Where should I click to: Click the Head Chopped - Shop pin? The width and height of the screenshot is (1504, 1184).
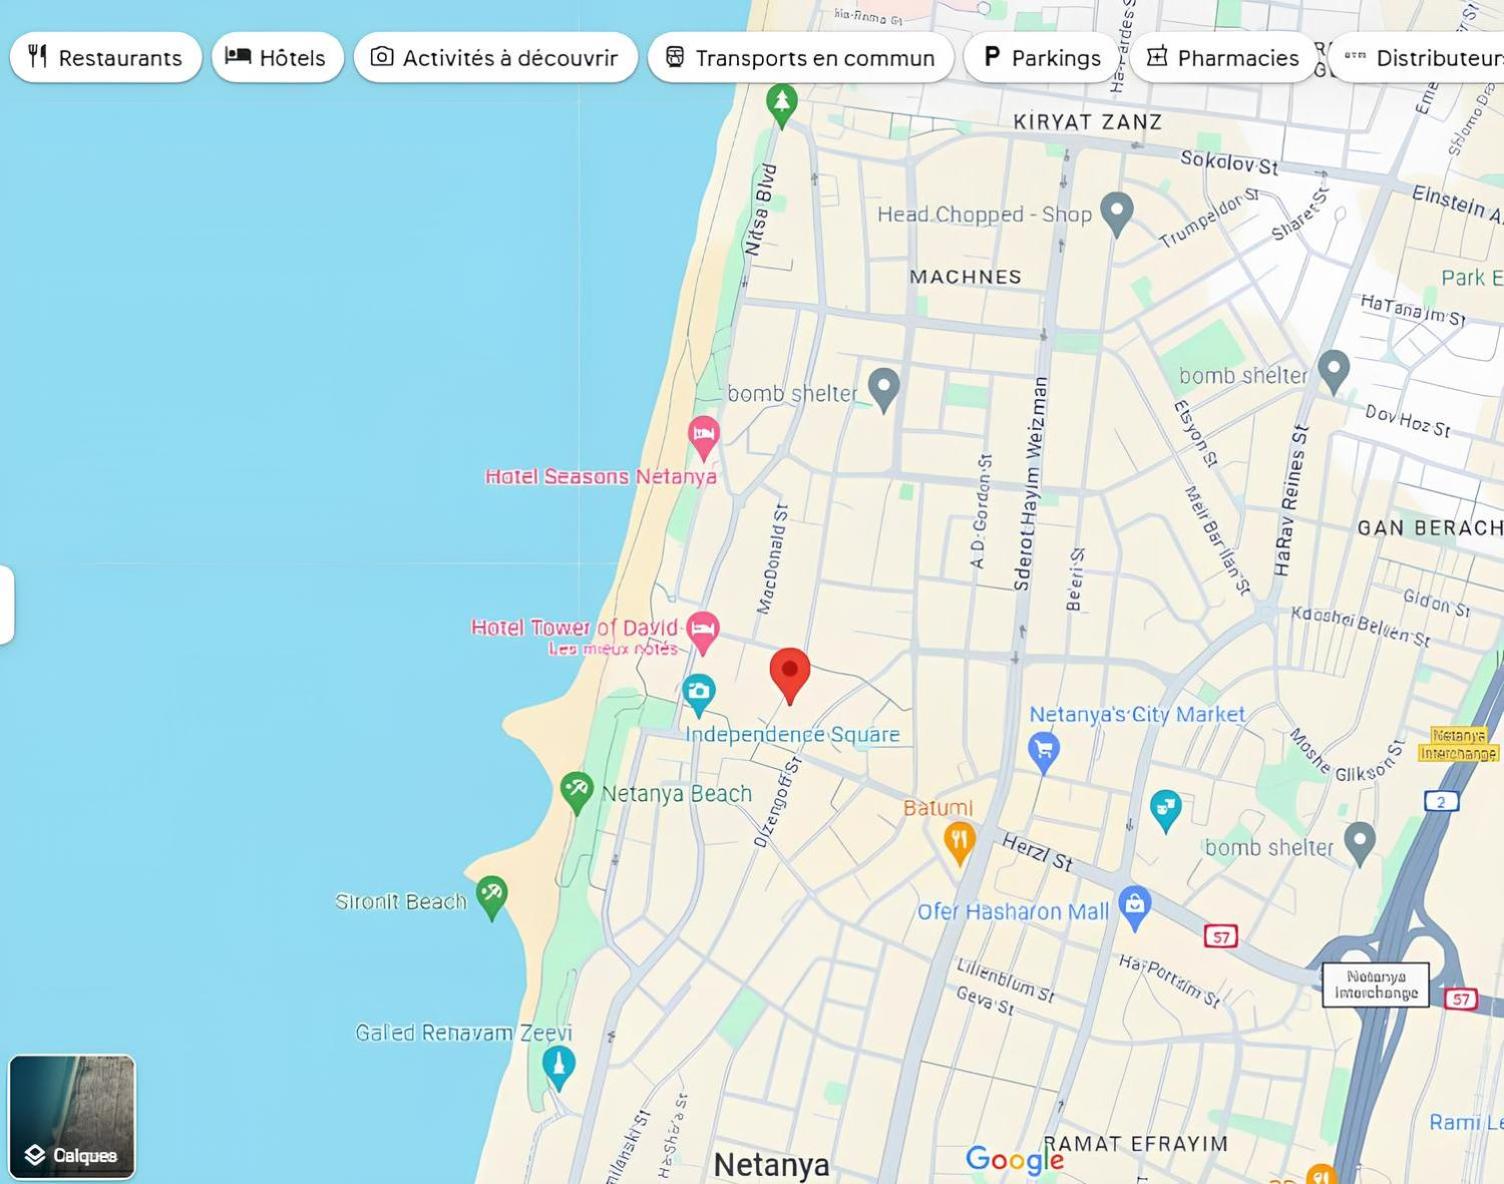click(1117, 215)
